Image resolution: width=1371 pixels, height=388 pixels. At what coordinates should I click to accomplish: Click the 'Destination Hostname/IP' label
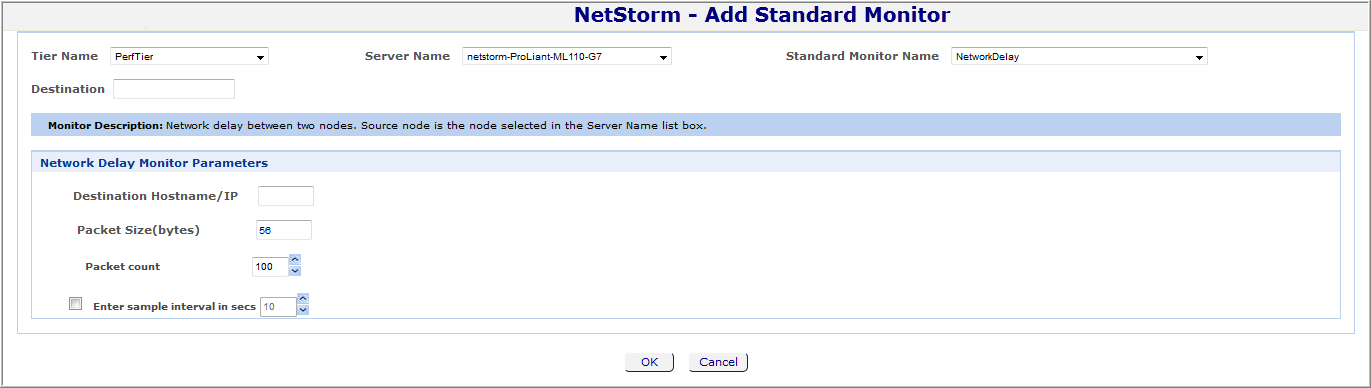coord(156,196)
